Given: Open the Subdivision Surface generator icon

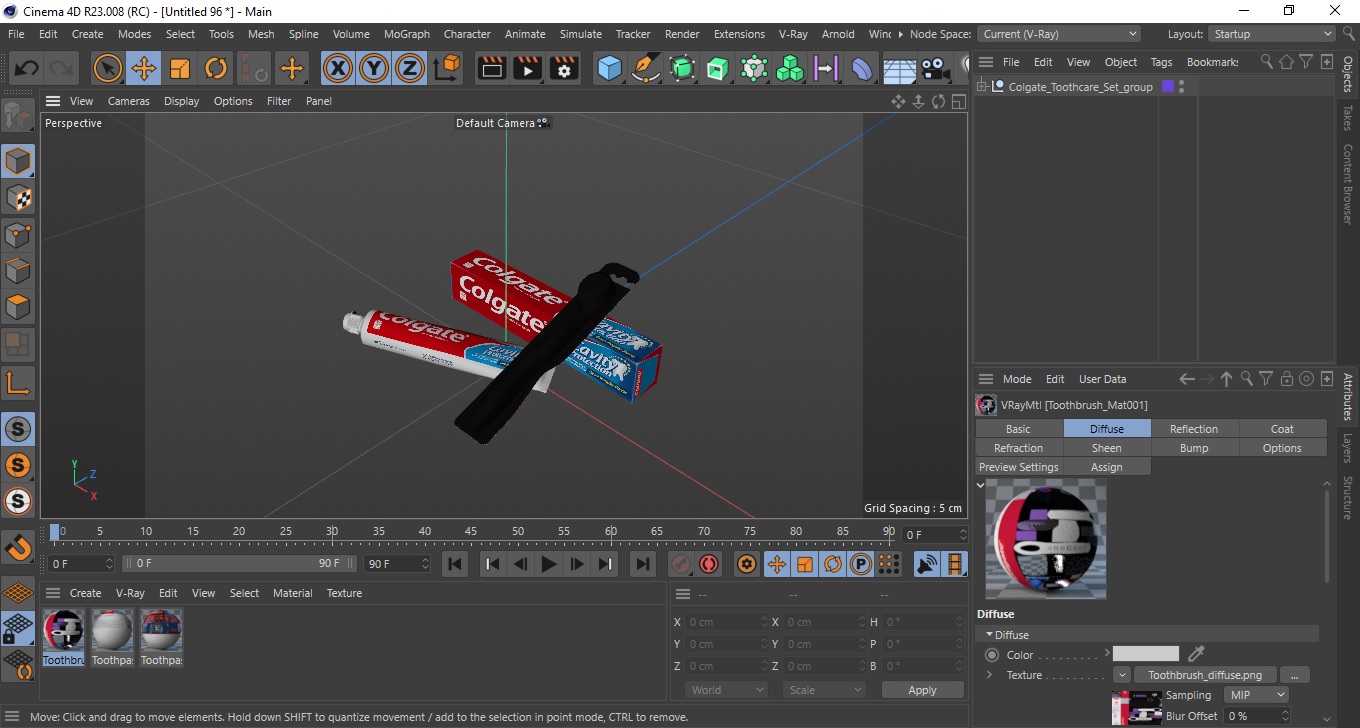Looking at the screenshot, I should pyautogui.click(x=682, y=69).
